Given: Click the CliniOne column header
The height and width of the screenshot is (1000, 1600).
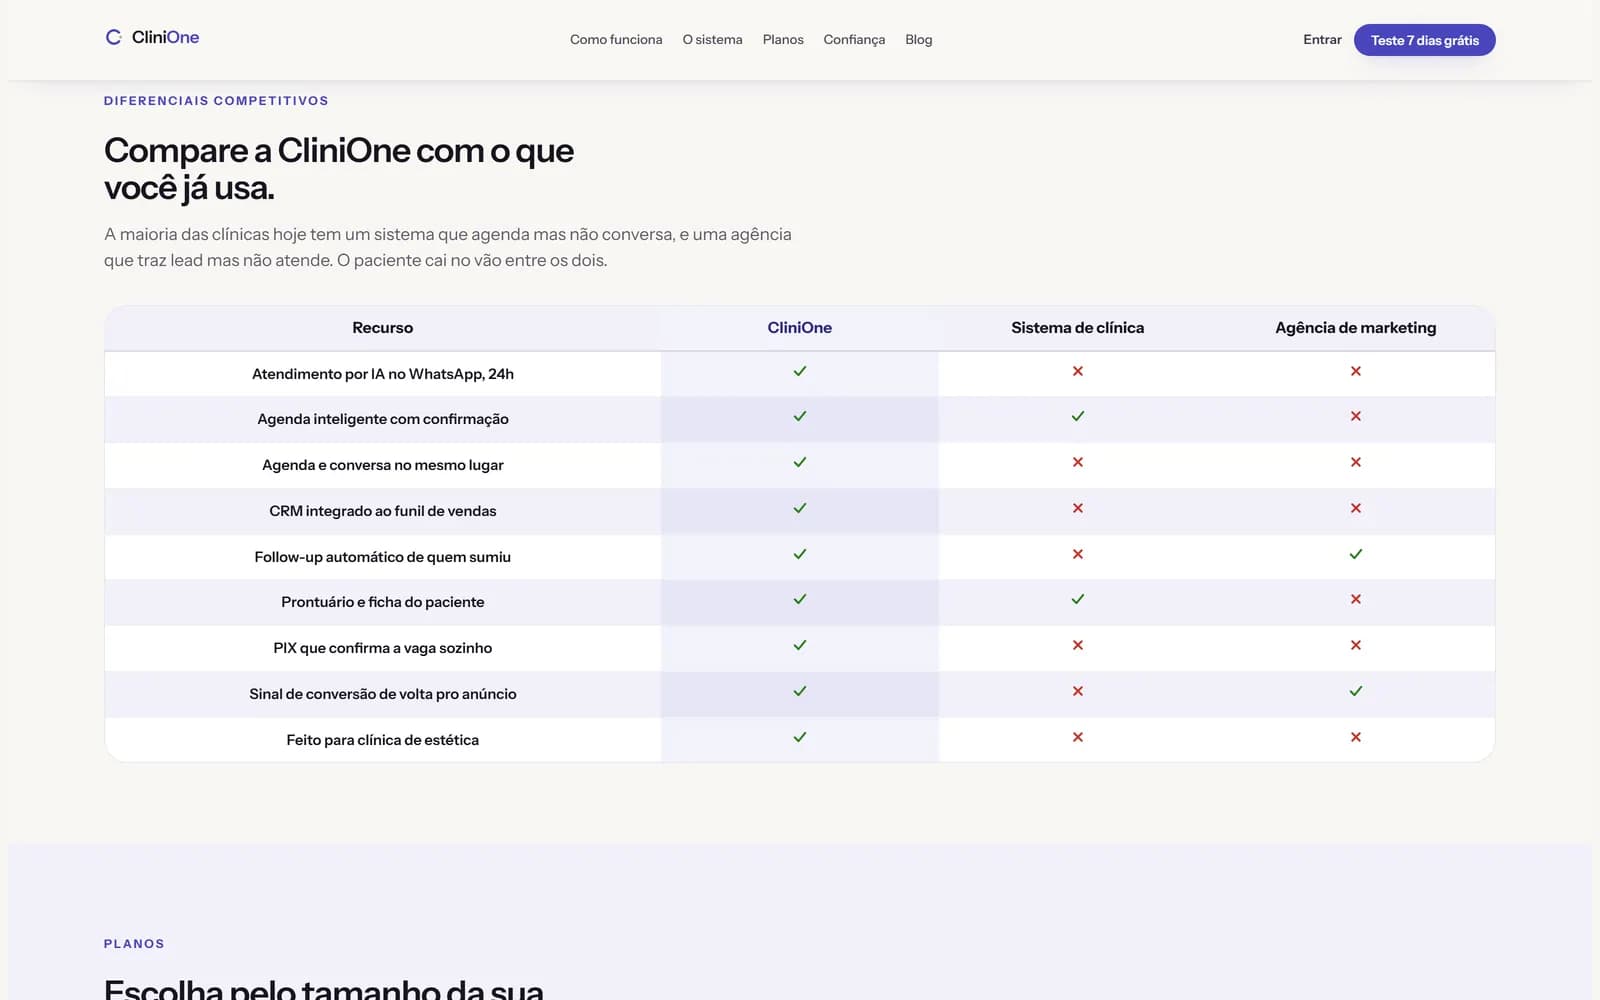Looking at the screenshot, I should pyautogui.click(x=800, y=328).
